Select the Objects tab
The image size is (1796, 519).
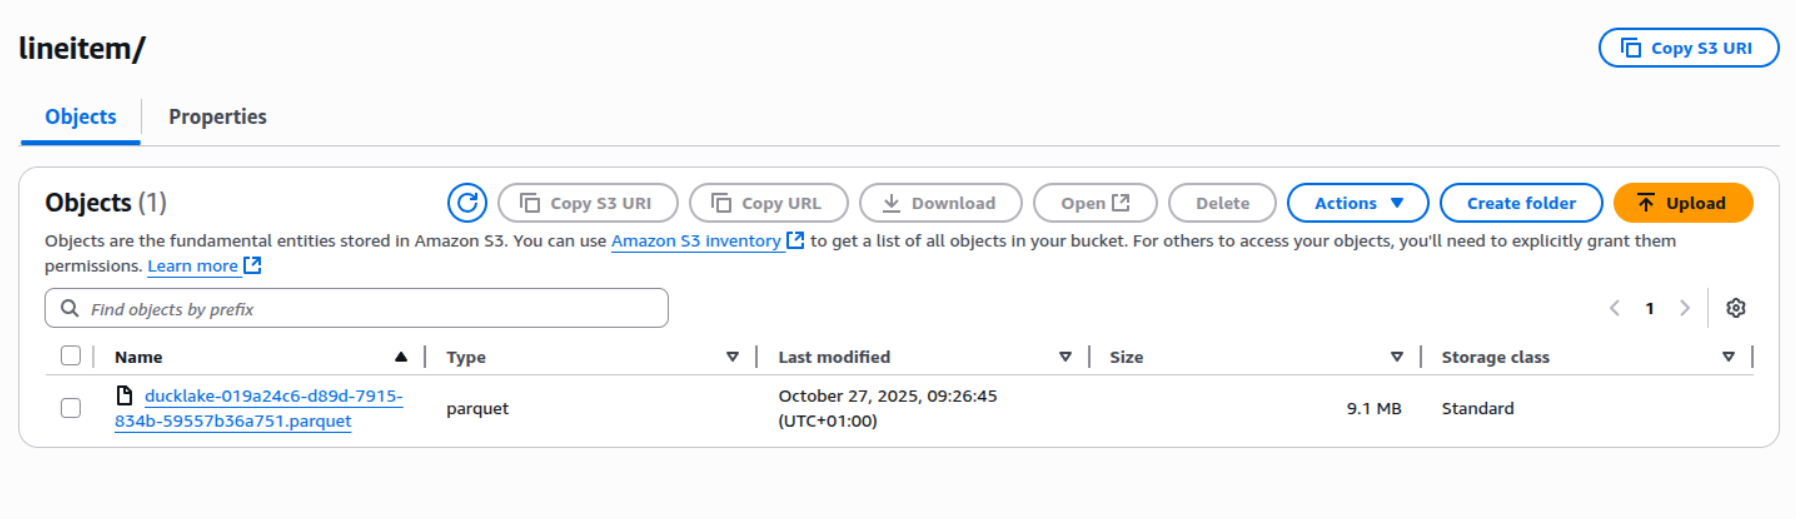[81, 117]
